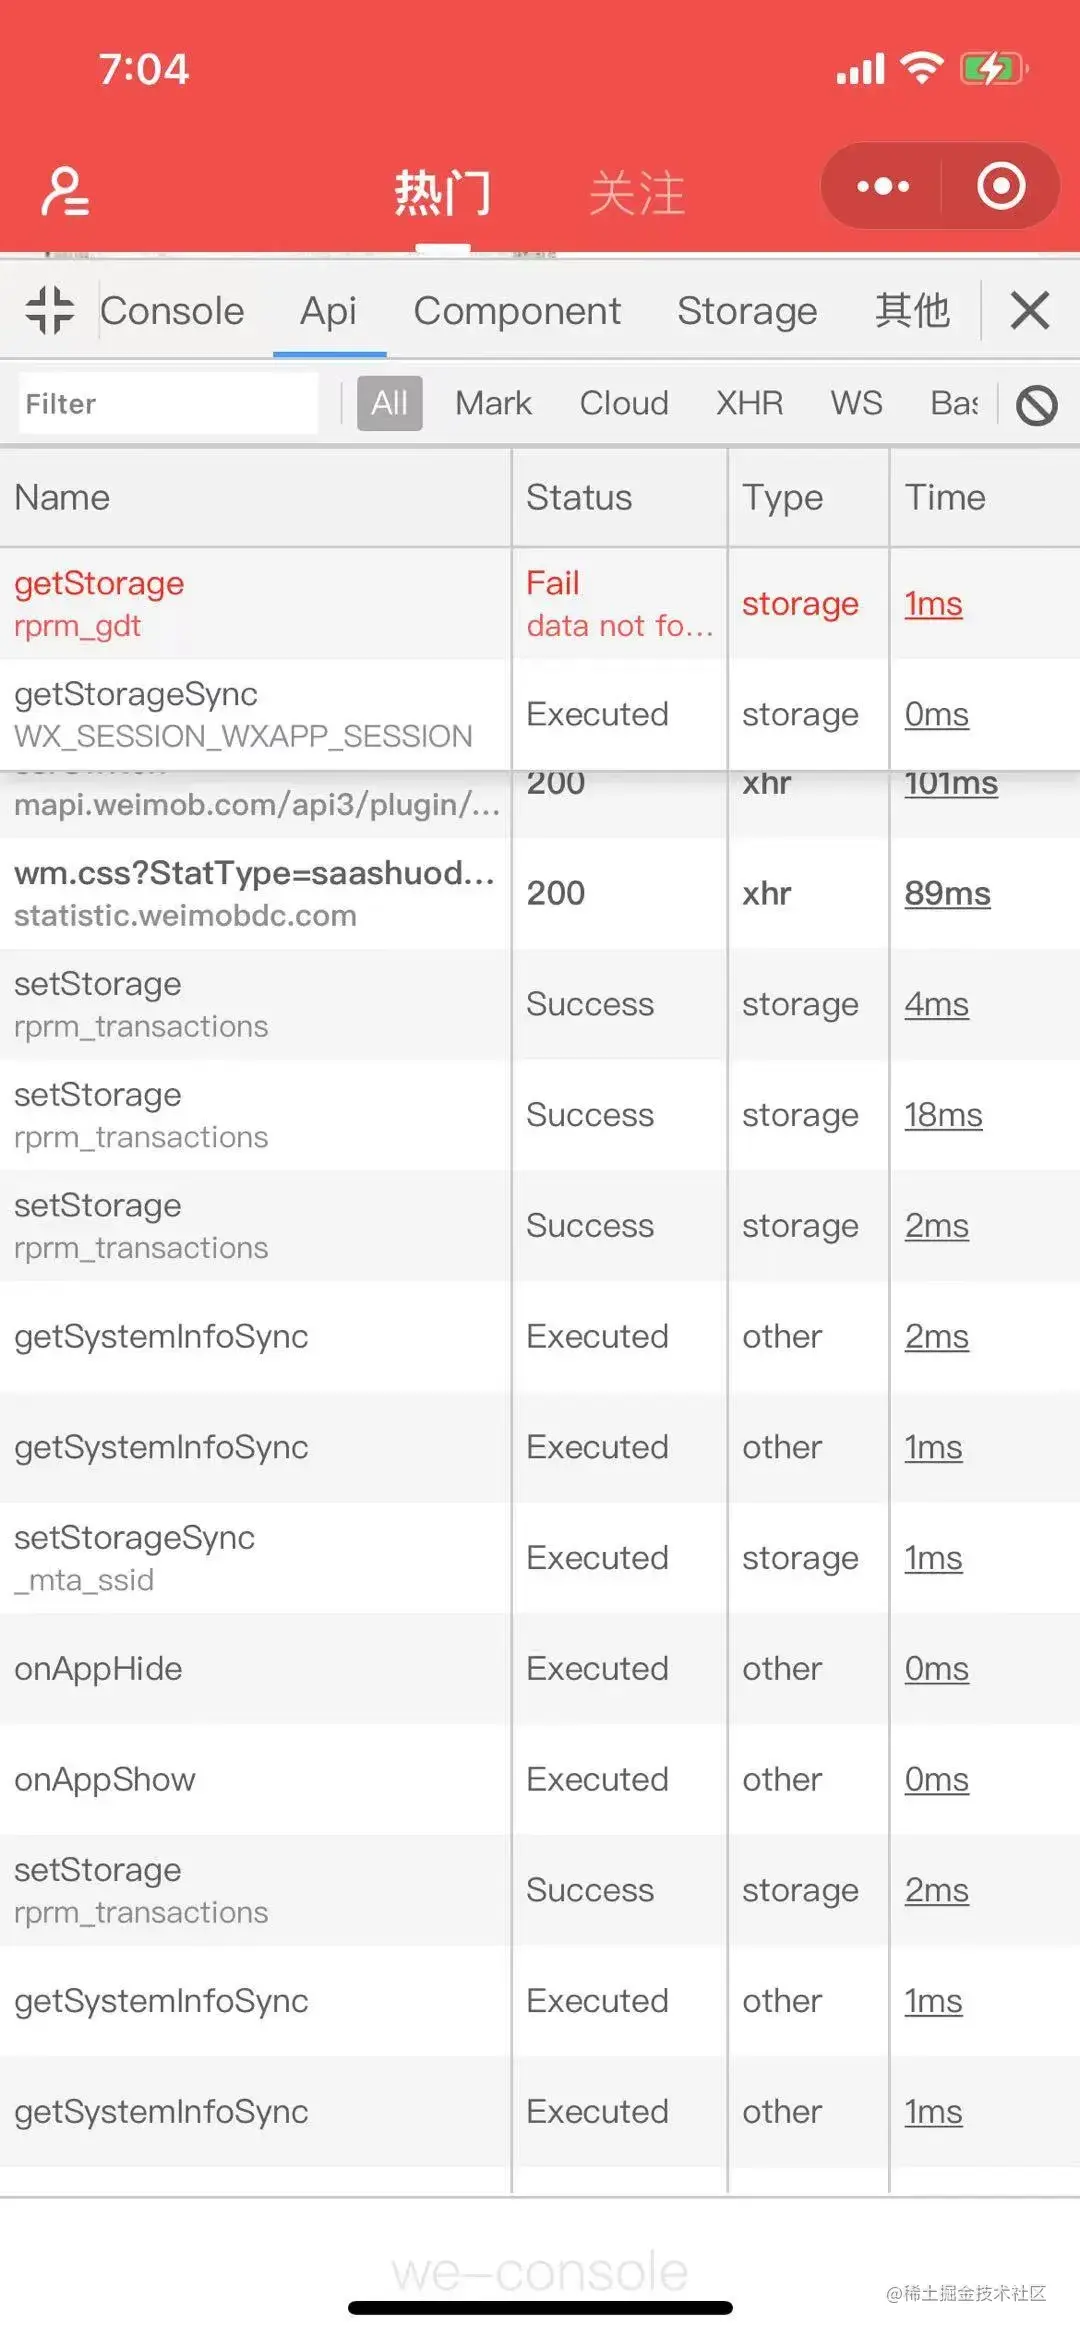
Task: Collapse the console panel with shrink icon
Action: 50,310
